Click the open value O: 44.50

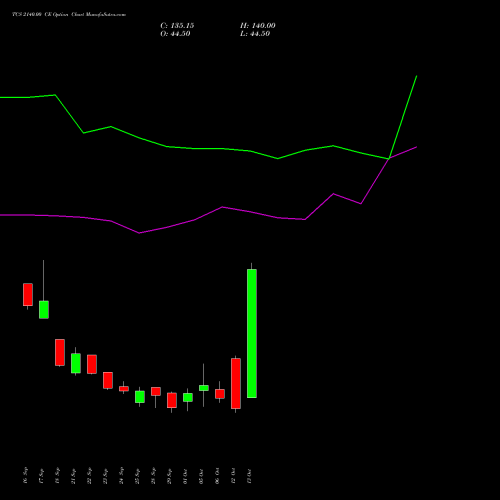175,34
